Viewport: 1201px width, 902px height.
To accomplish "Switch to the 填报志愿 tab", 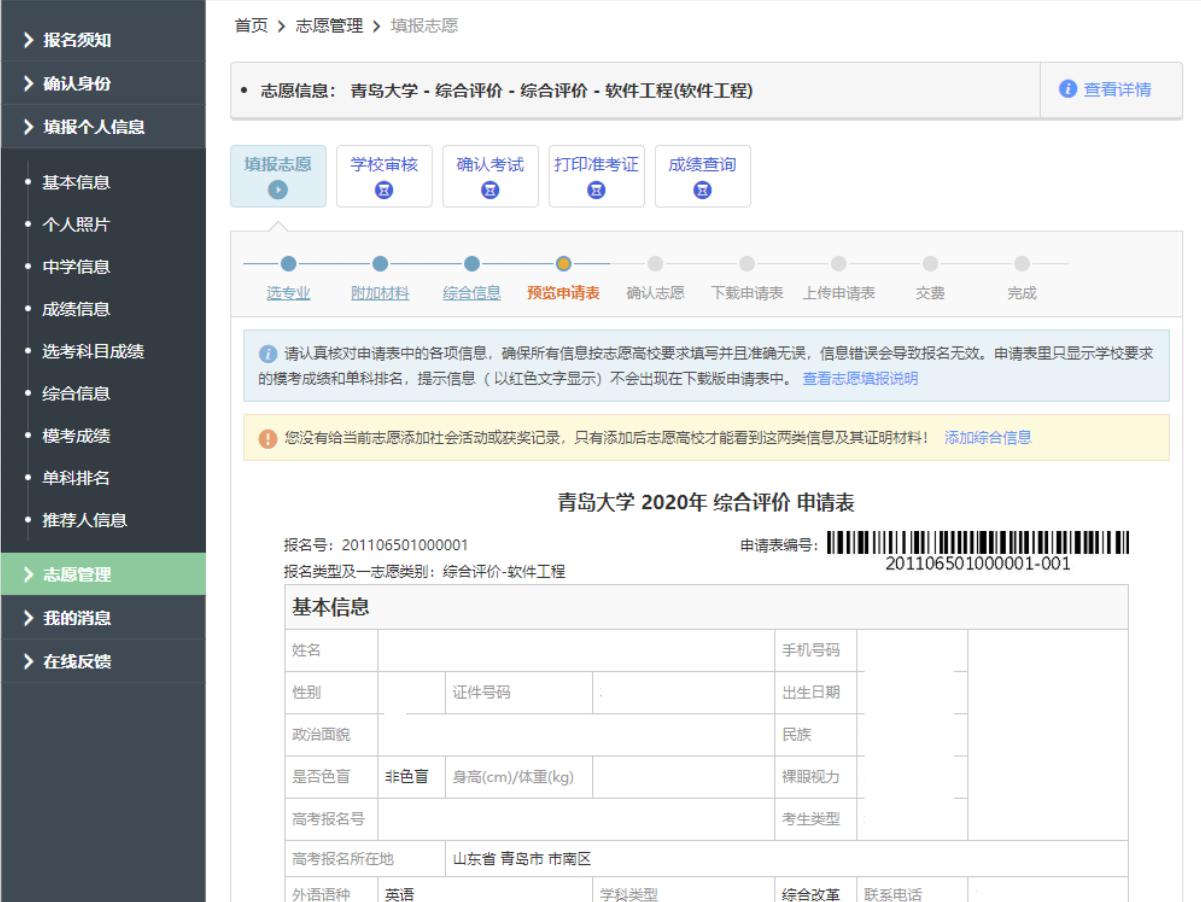I will click(278, 176).
